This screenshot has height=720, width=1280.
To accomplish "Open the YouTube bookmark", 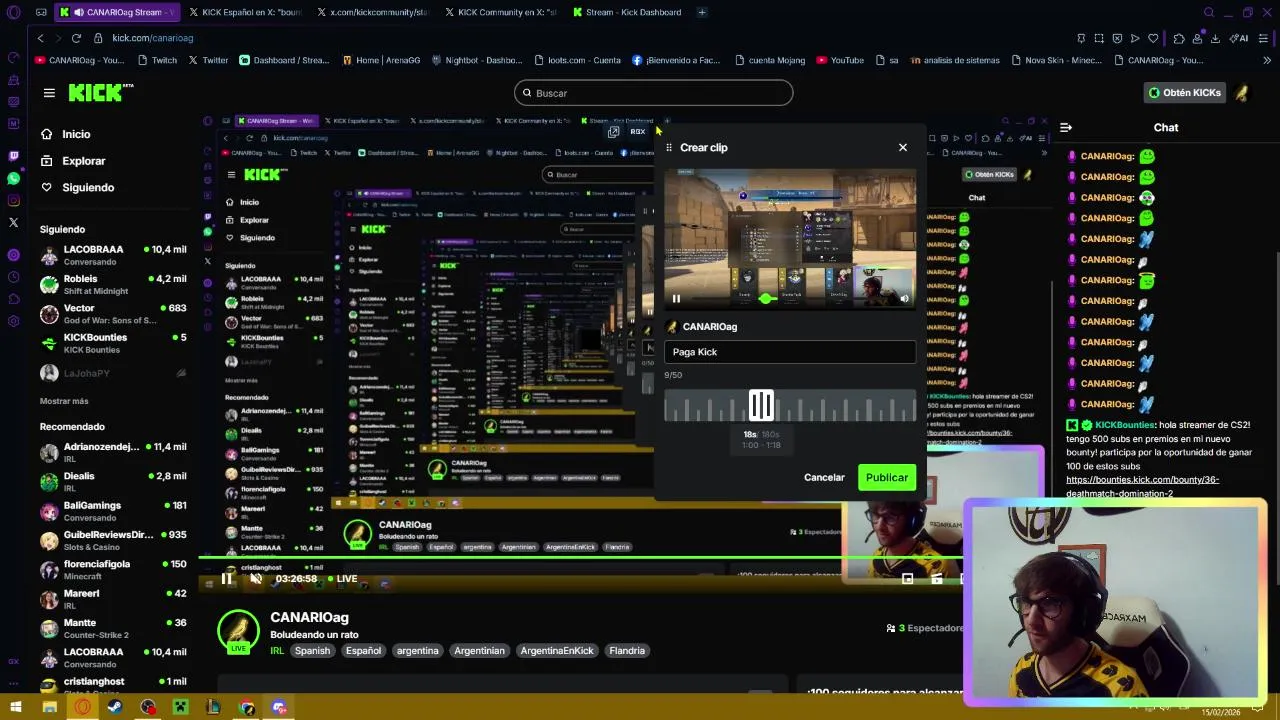I will pyautogui.click(x=840, y=60).
